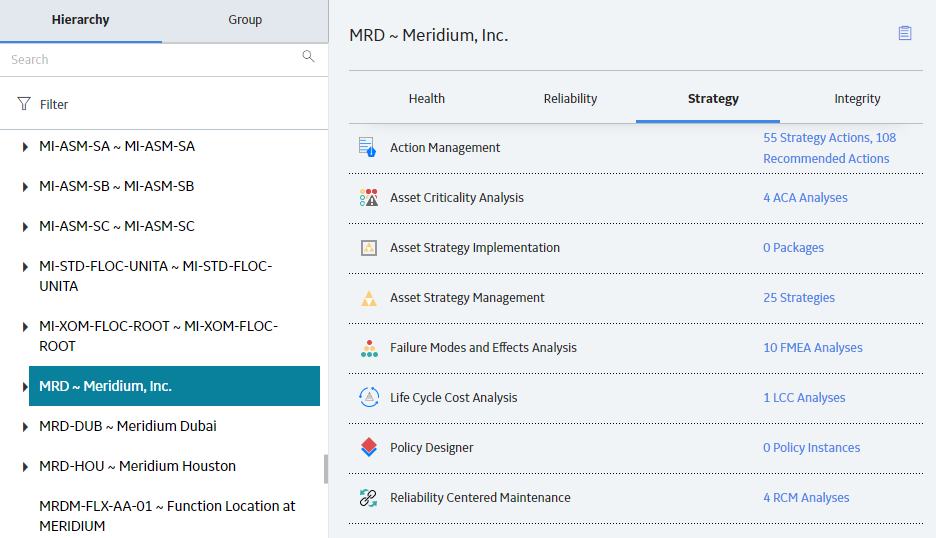Open the Integrity tab
This screenshot has width=936, height=538.
857,99
